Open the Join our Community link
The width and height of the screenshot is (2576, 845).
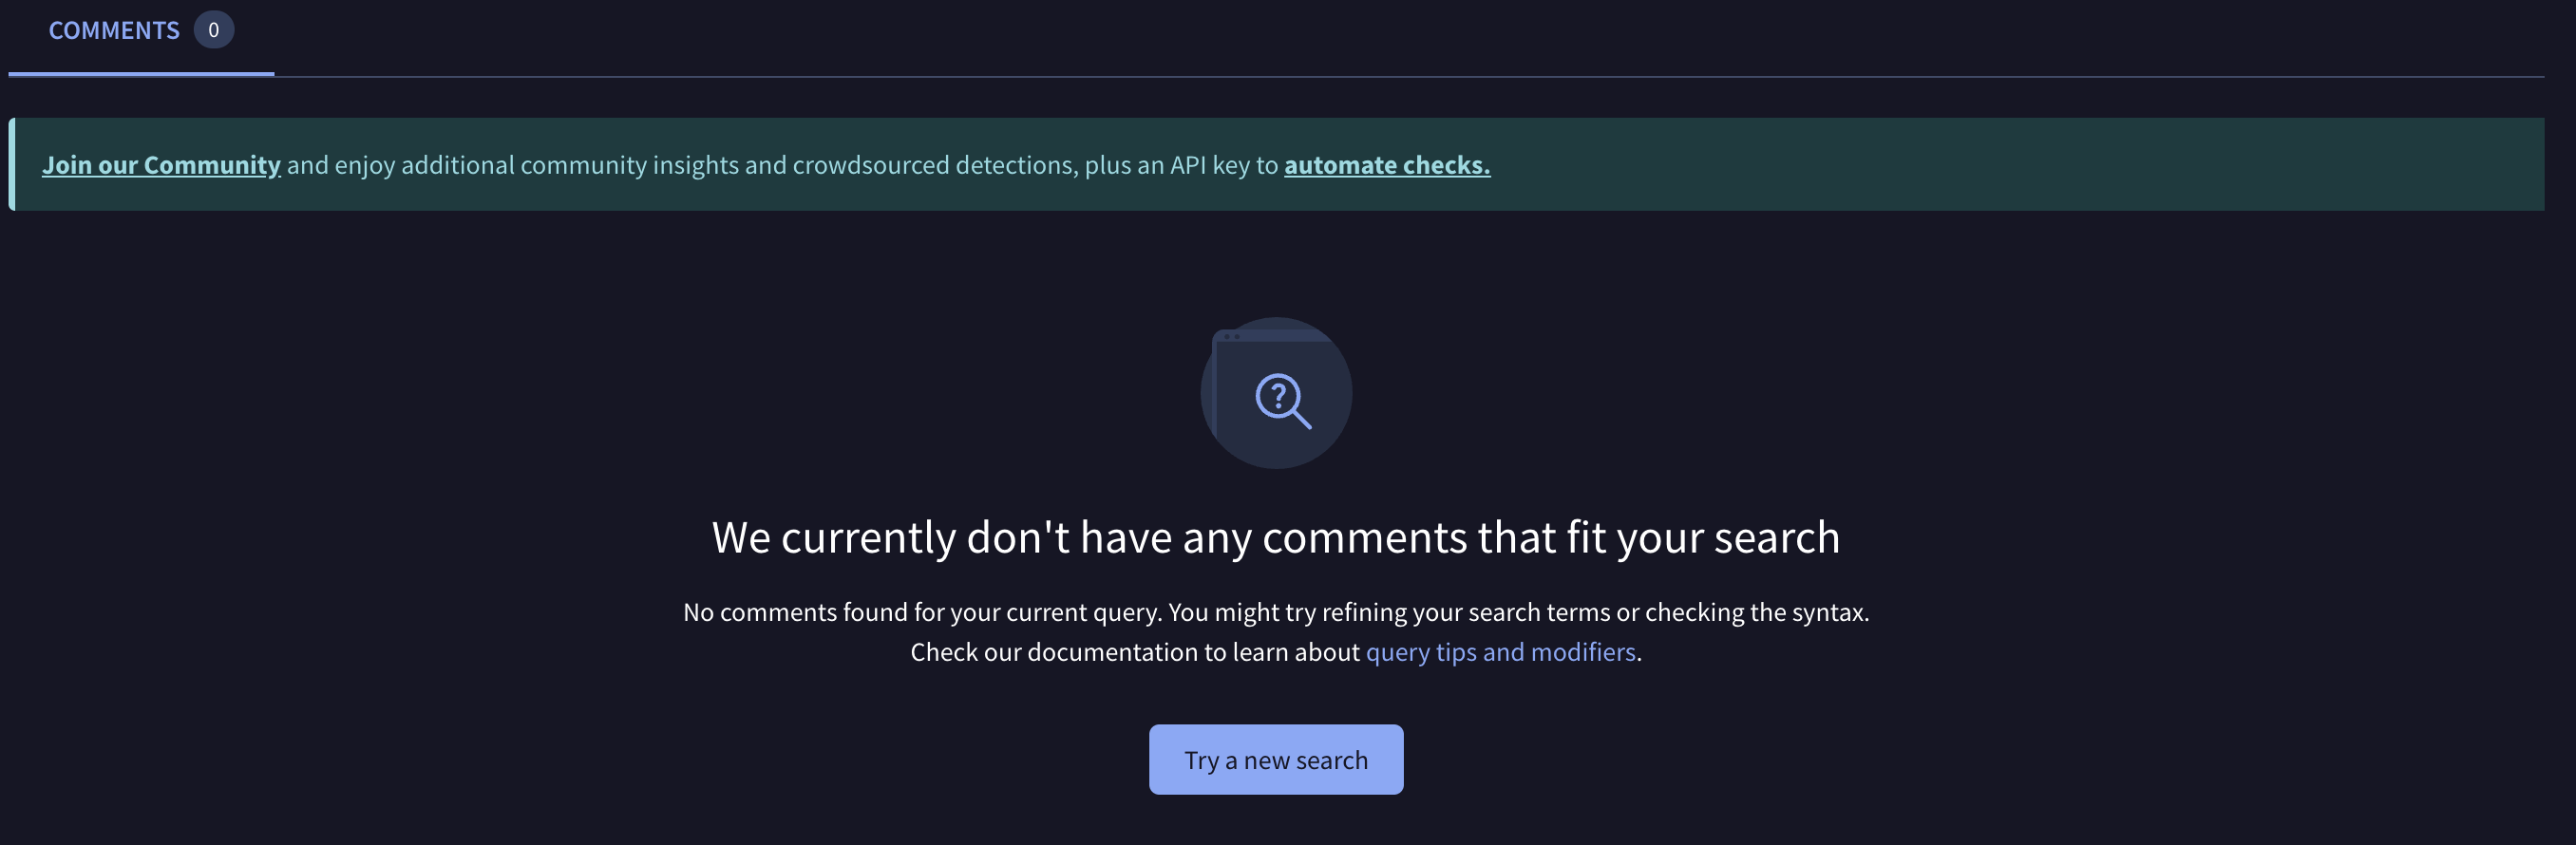click(x=161, y=165)
